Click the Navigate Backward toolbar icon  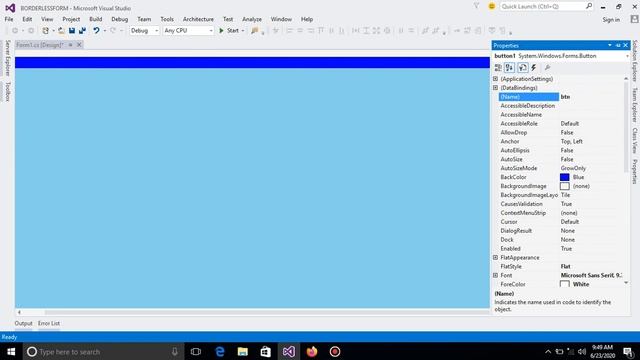[15, 31]
